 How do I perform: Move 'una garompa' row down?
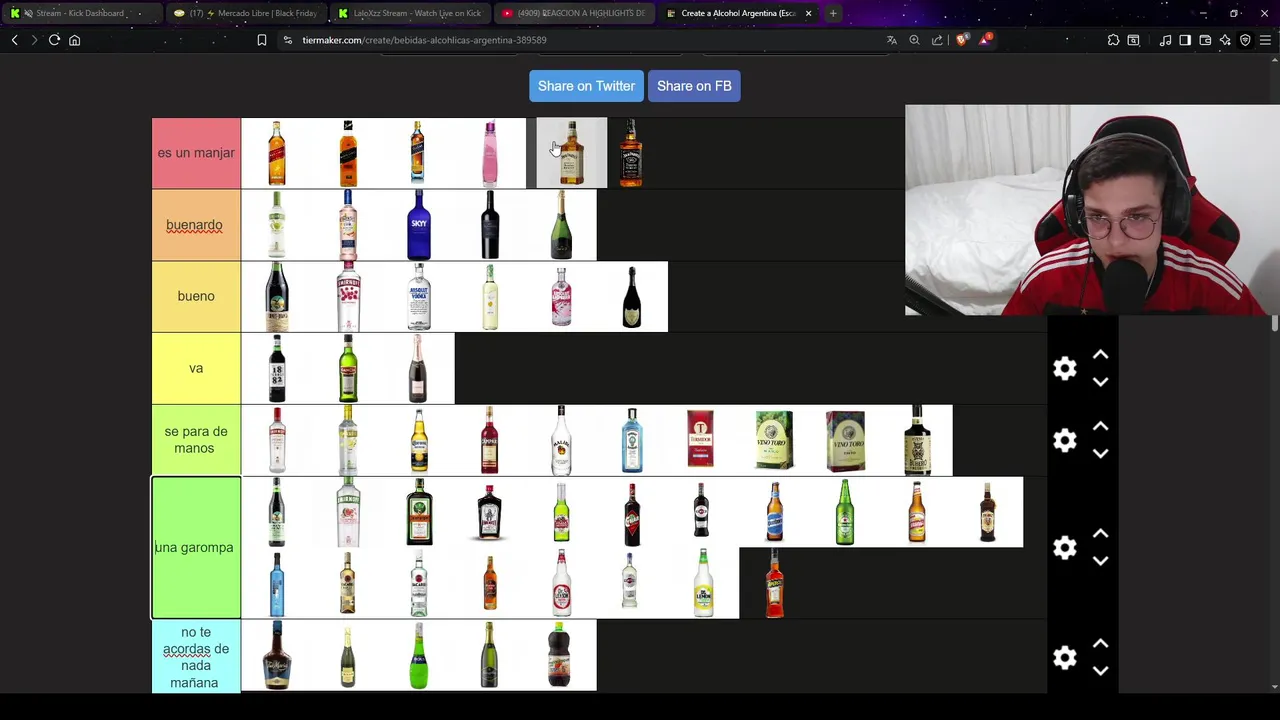1100,561
